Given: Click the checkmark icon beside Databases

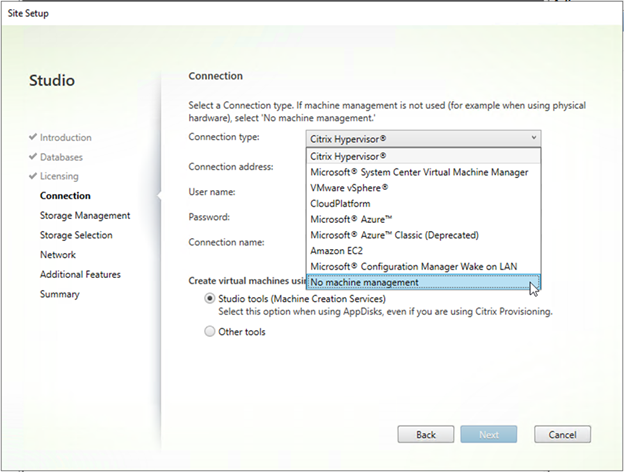Looking at the screenshot, I should point(33,156).
